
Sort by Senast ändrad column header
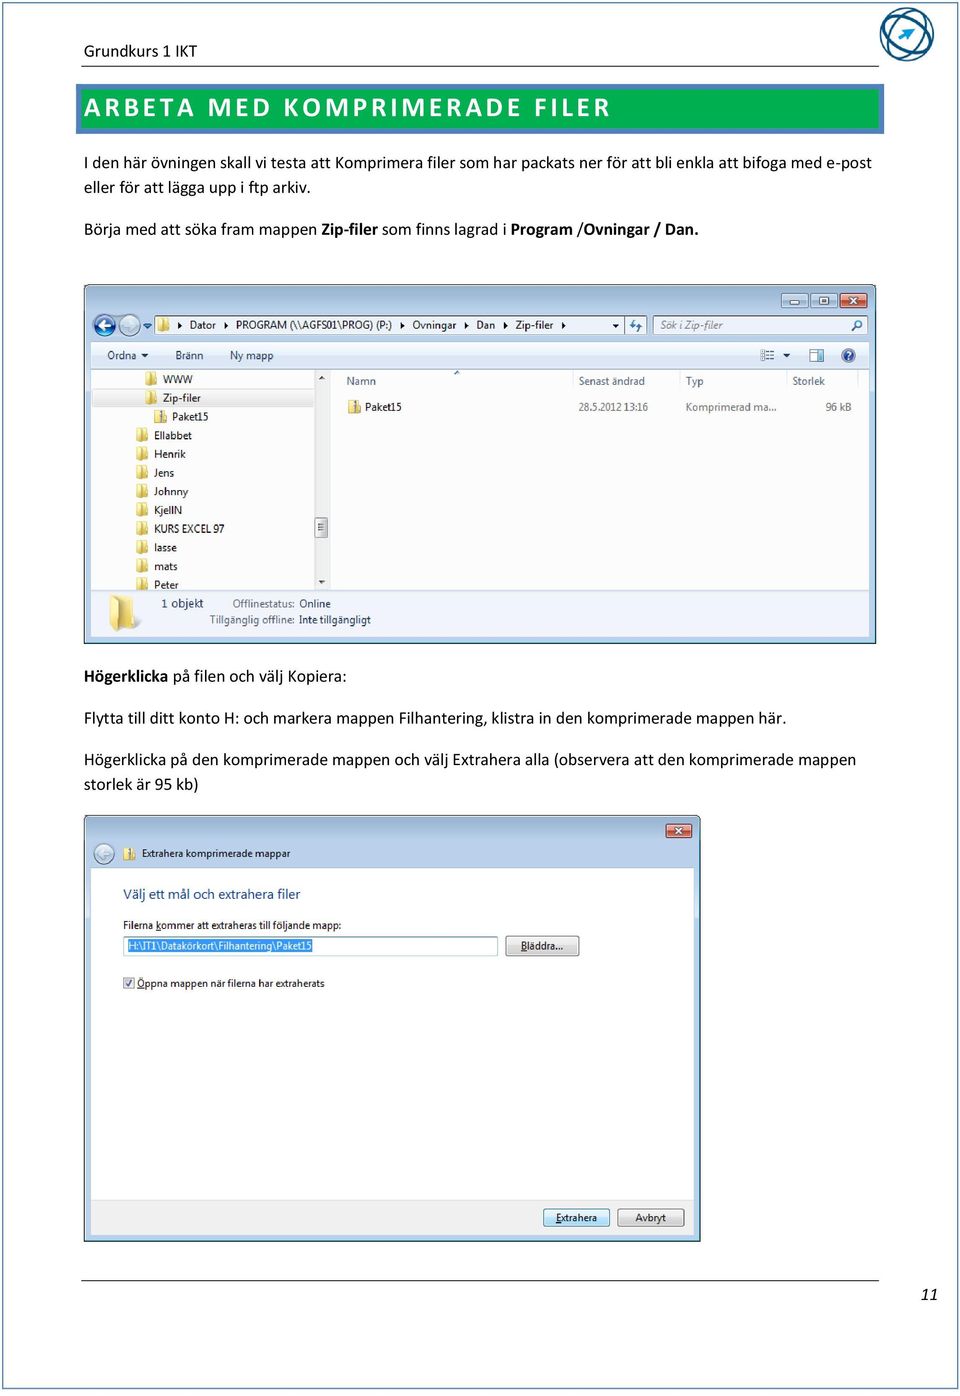pyautogui.click(x=612, y=382)
